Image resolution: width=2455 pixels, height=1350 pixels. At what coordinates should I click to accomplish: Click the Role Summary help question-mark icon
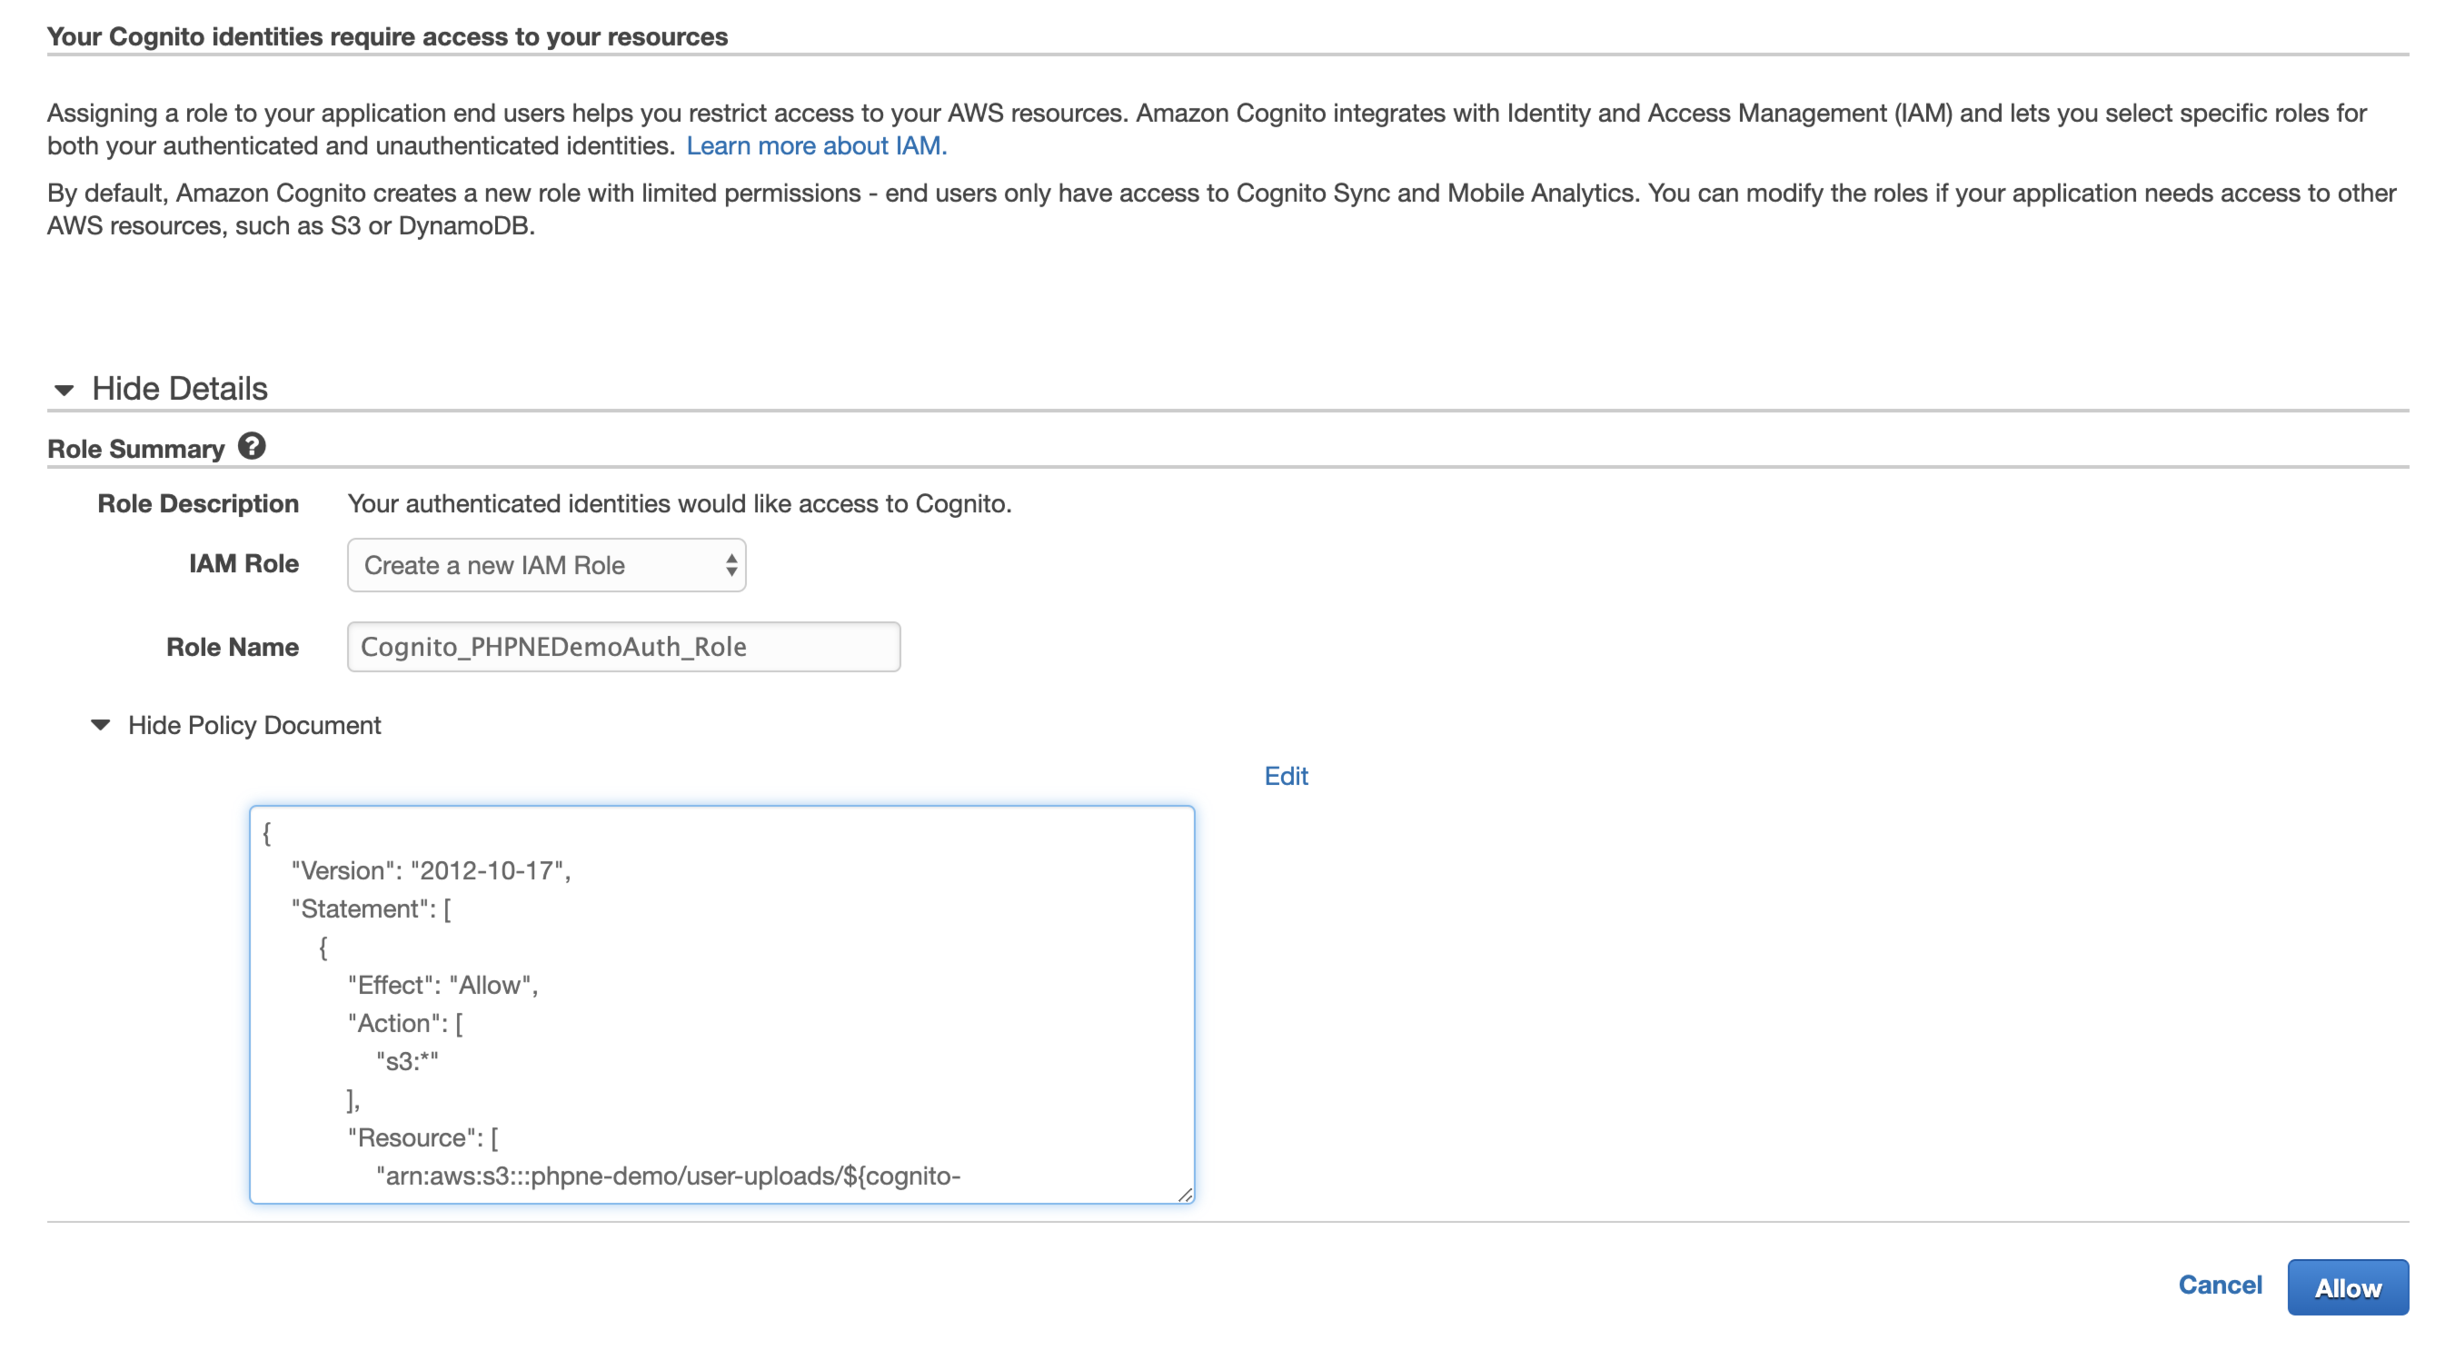click(252, 446)
